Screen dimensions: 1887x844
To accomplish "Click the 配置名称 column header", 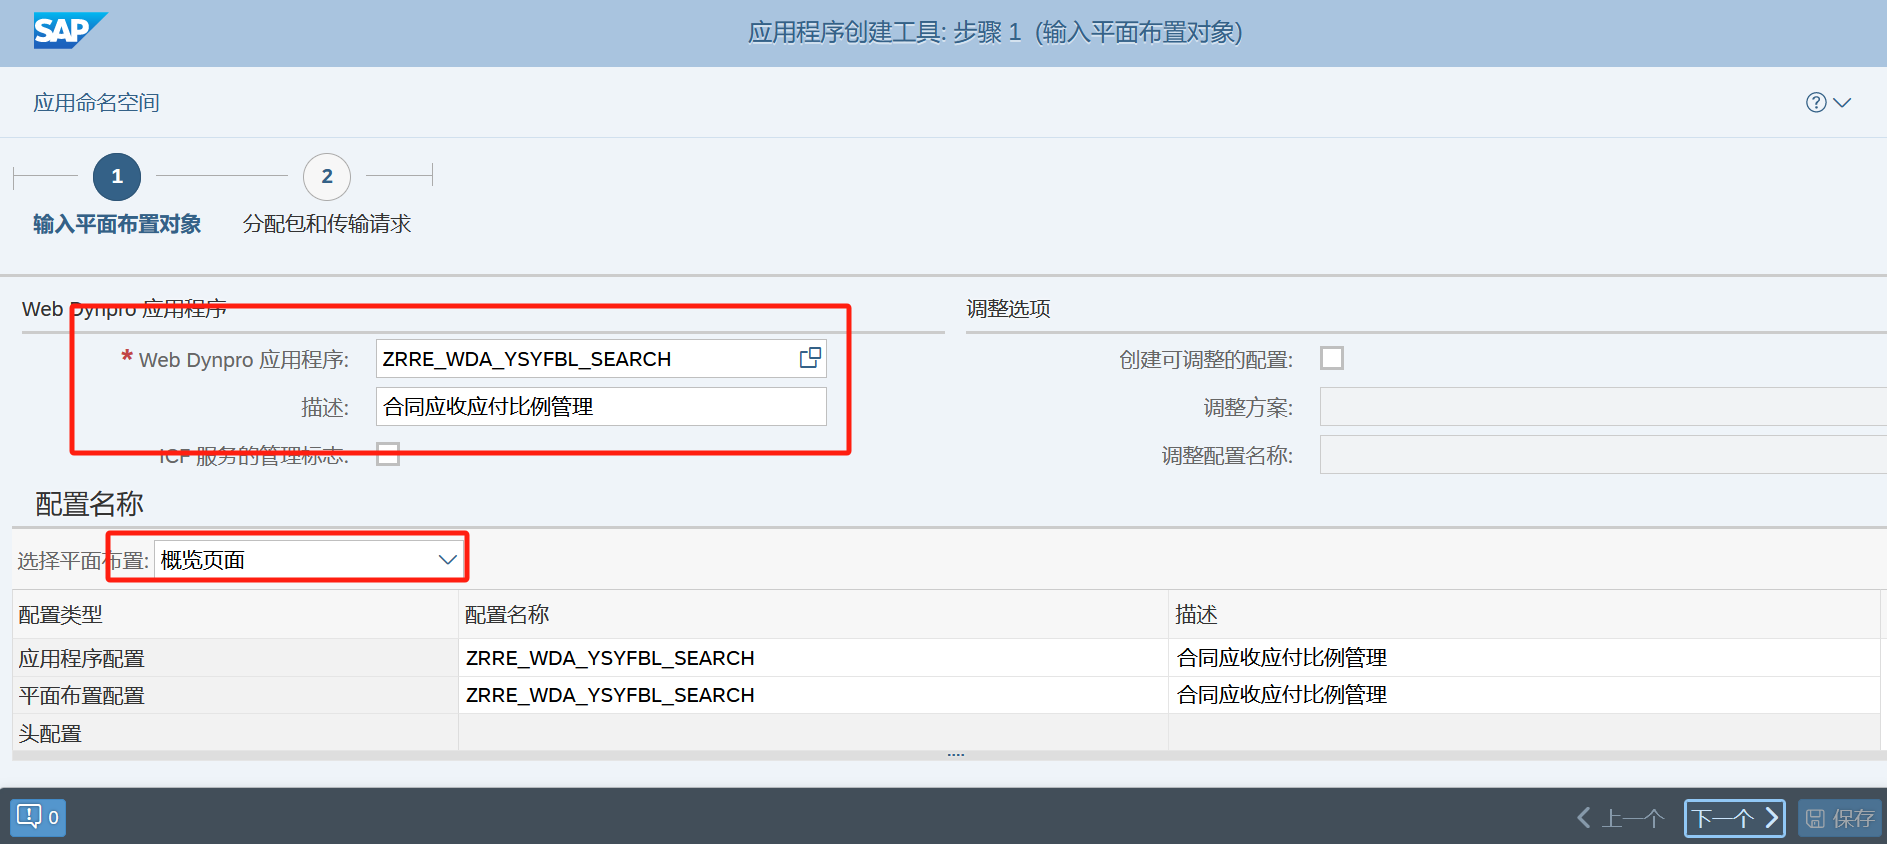I will 813,615.
